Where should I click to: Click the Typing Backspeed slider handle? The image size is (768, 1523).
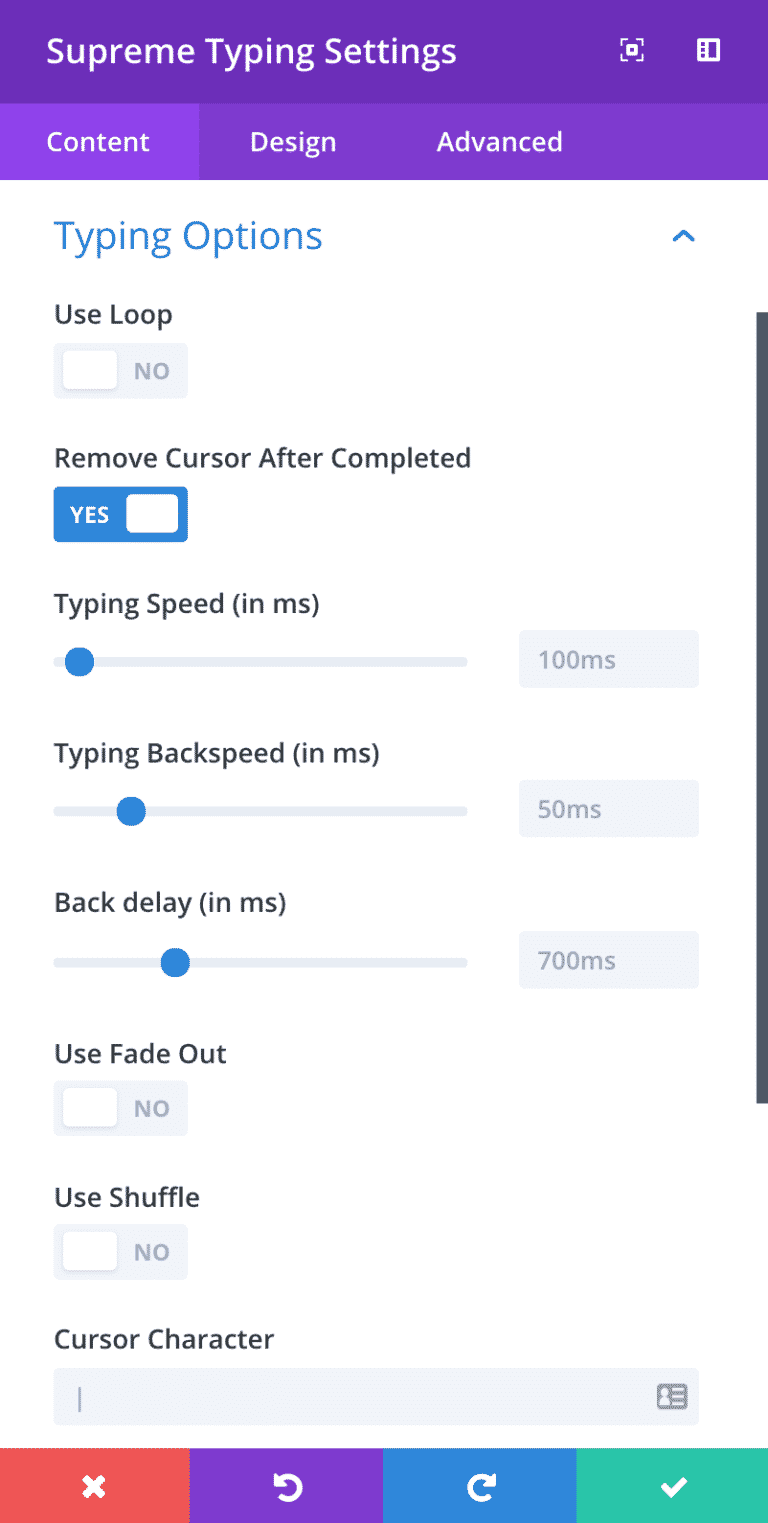130,811
